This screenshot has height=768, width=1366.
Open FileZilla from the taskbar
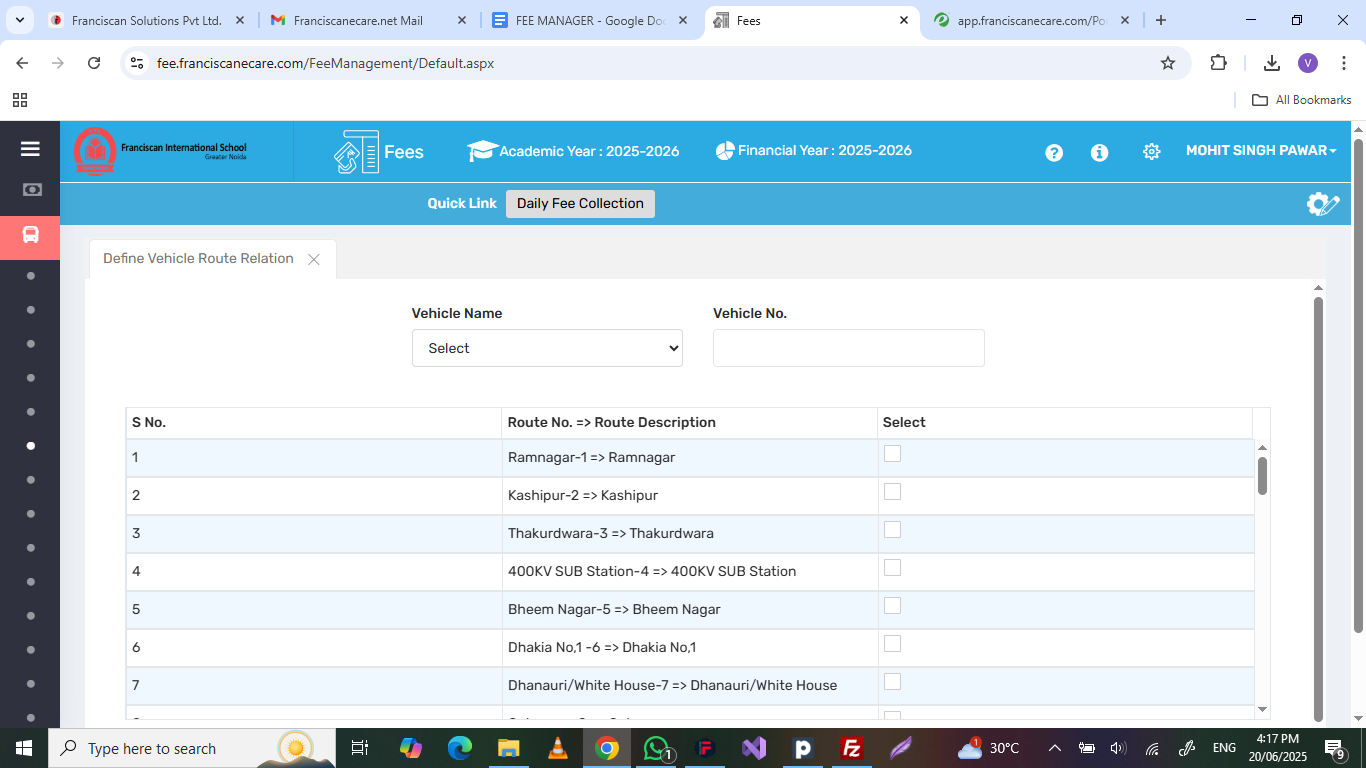[x=852, y=748]
